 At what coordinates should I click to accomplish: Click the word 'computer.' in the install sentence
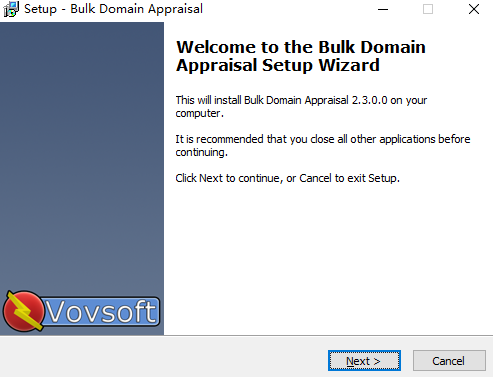point(200,113)
